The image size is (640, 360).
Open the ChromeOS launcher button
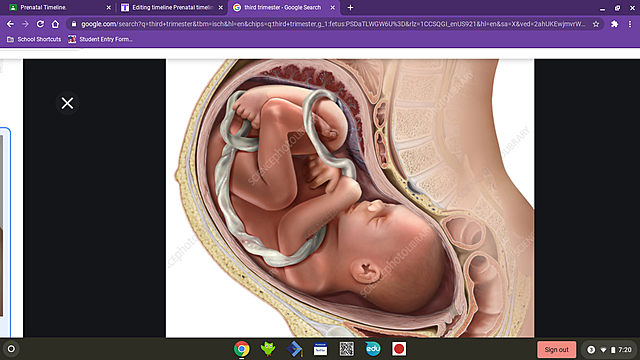pyautogui.click(x=11, y=349)
